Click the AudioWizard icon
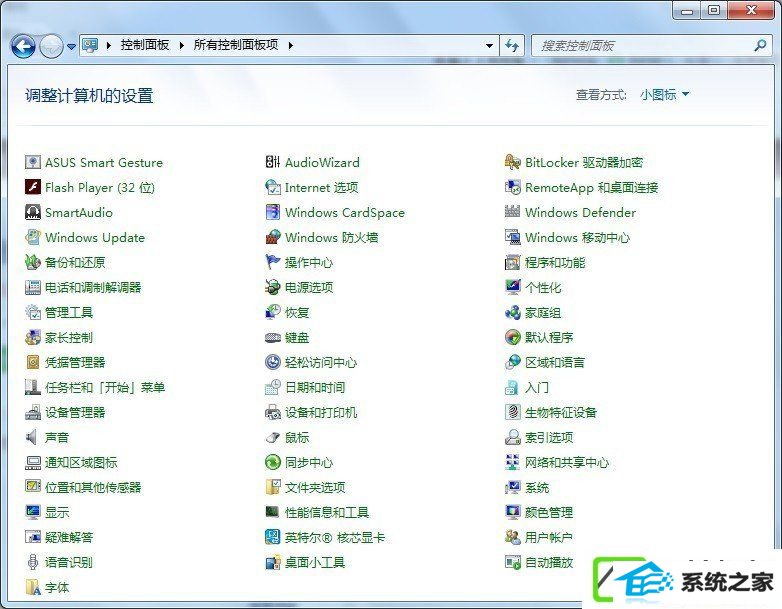The height and width of the screenshot is (609, 782). pyautogui.click(x=273, y=162)
